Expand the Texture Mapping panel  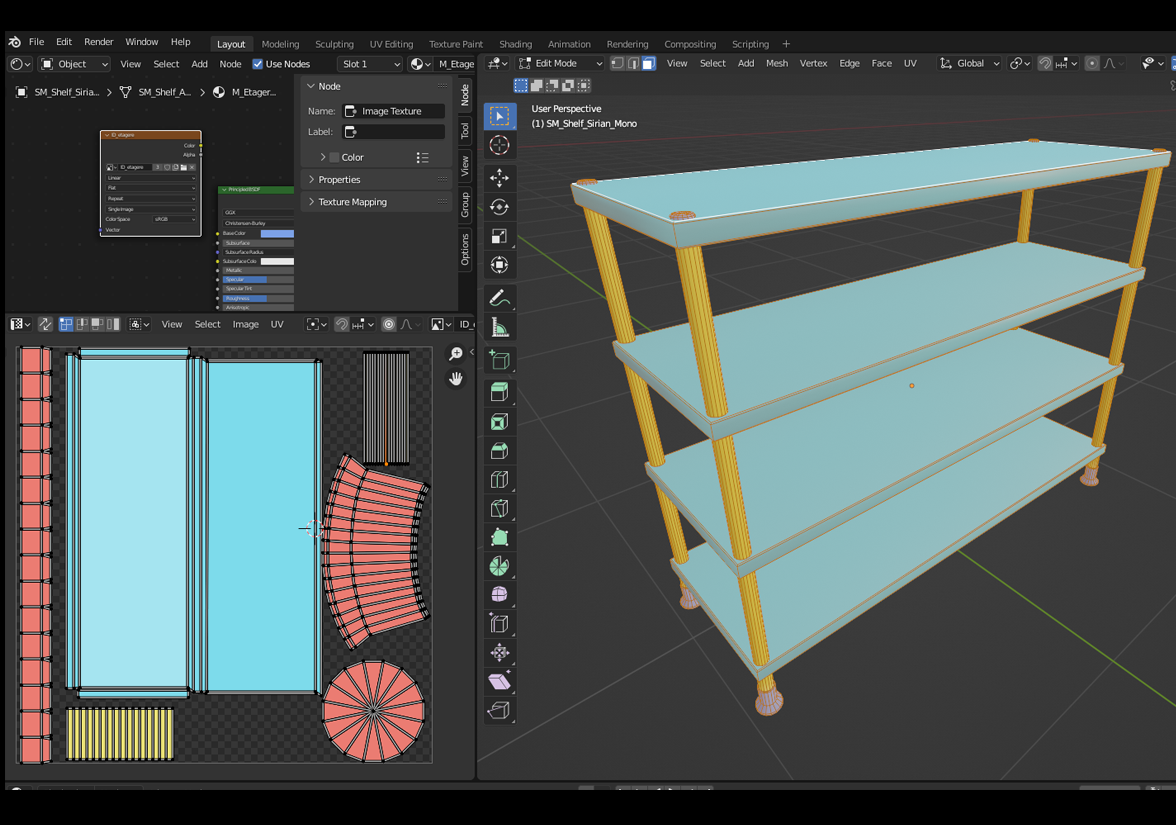click(x=352, y=202)
